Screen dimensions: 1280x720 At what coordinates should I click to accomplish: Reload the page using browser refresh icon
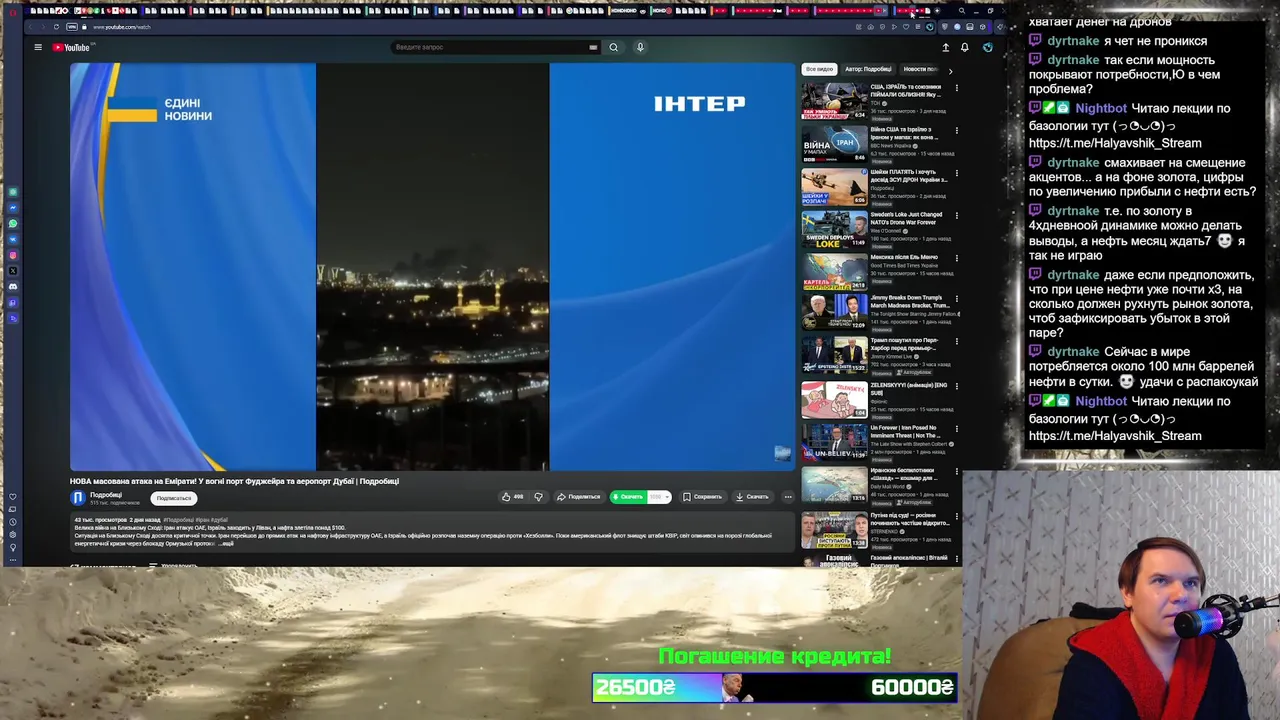(56, 27)
